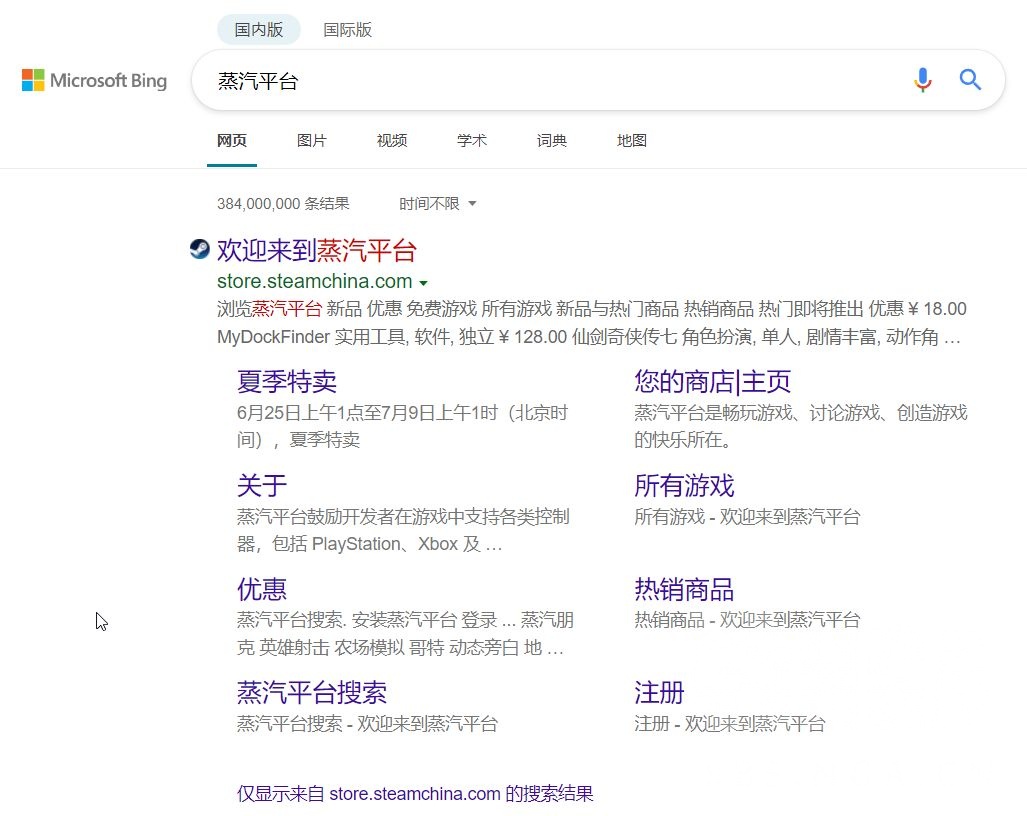Open the 您的商店|主页 sitelink
1027x816 pixels.
712,381
